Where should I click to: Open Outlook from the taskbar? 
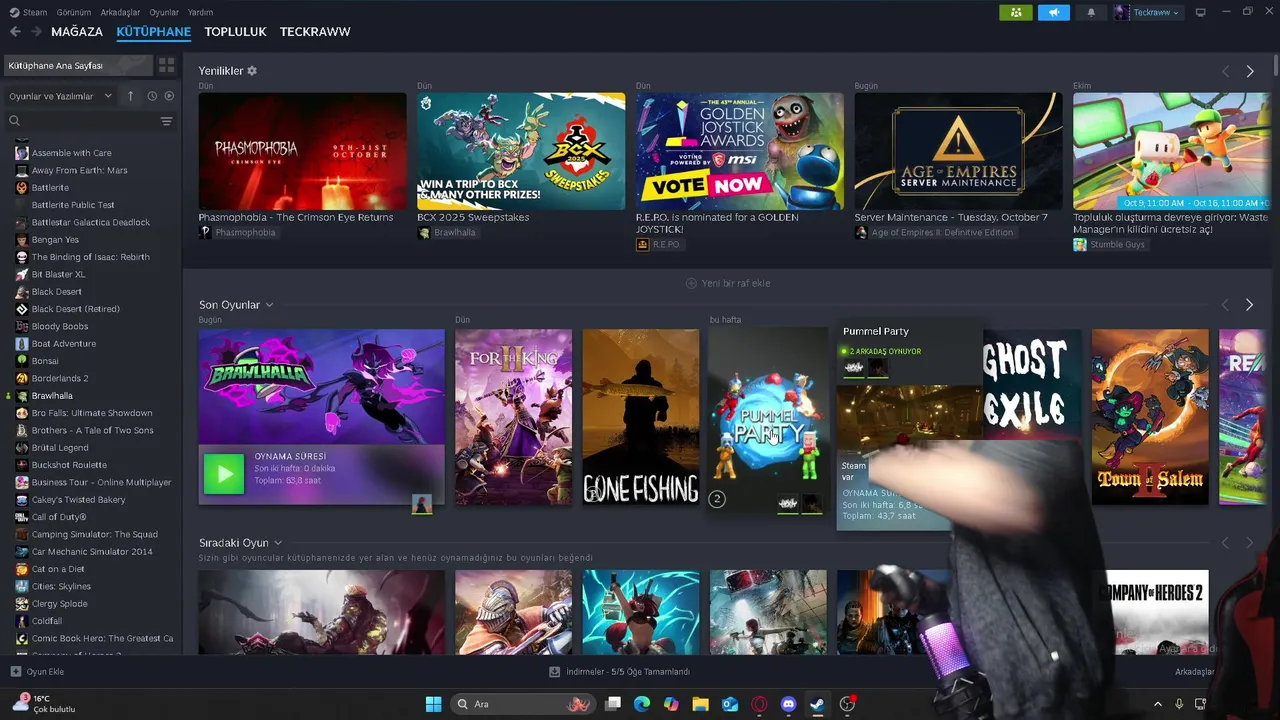(x=730, y=704)
